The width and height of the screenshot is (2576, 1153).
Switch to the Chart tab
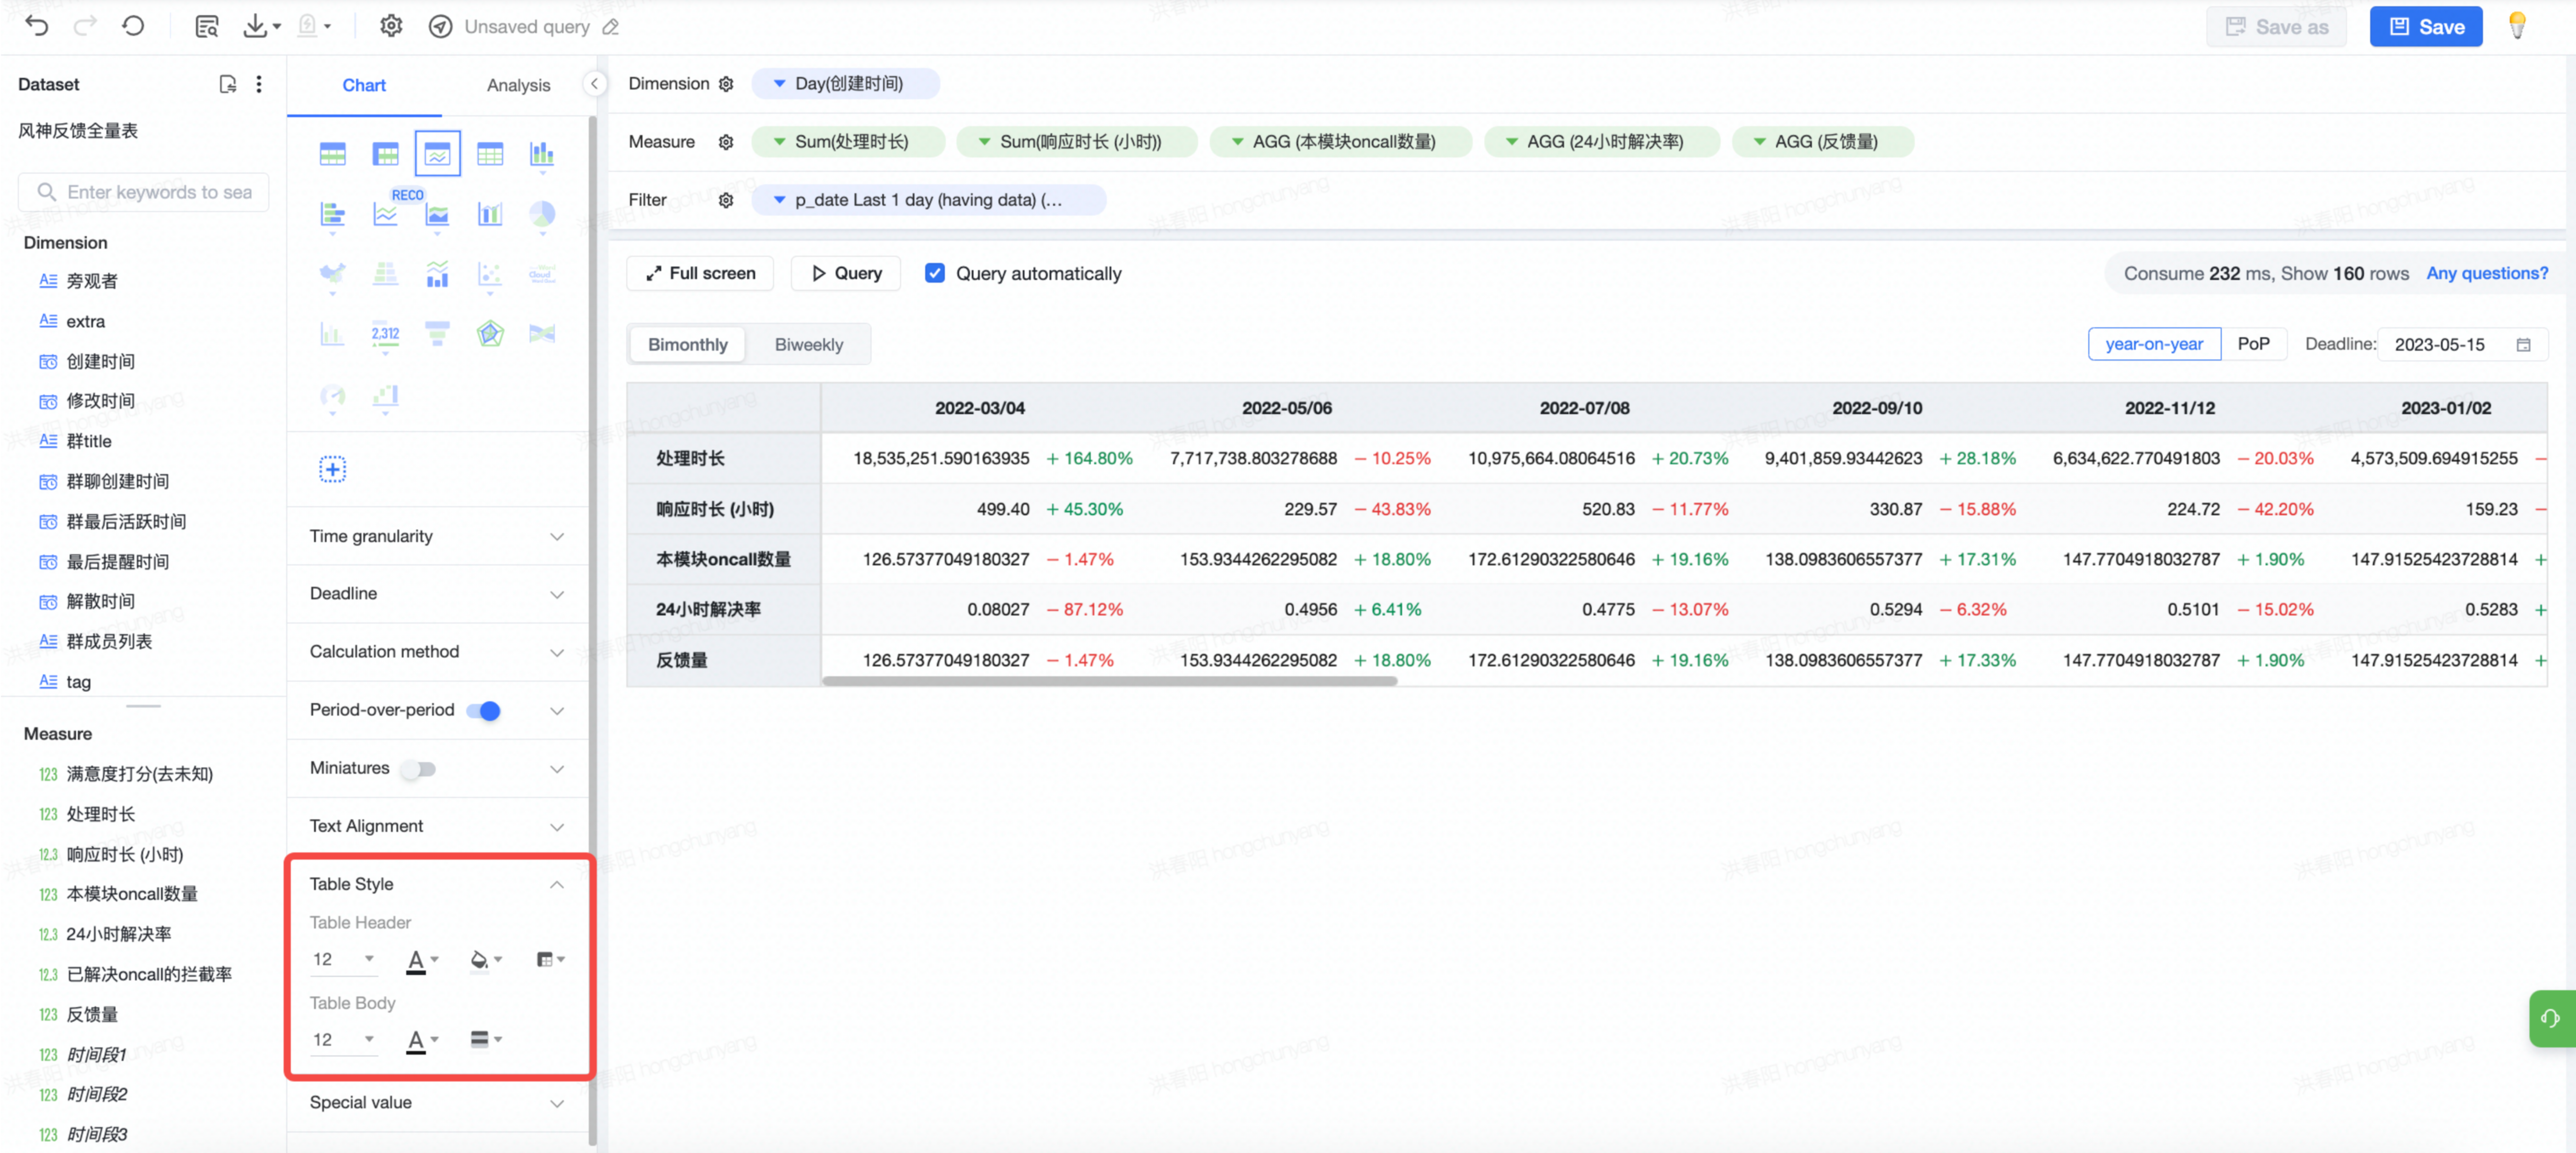tap(364, 85)
